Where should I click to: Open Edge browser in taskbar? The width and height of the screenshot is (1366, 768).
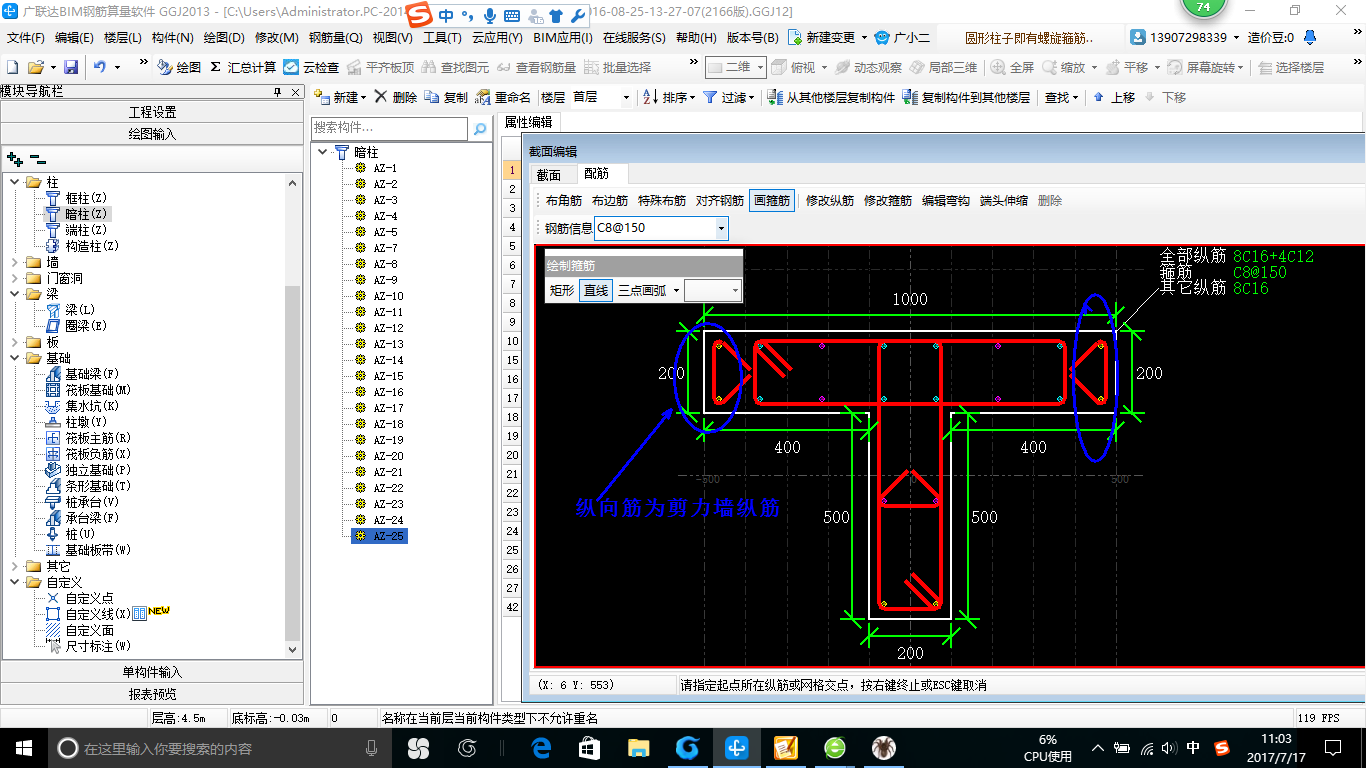(x=541, y=748)
